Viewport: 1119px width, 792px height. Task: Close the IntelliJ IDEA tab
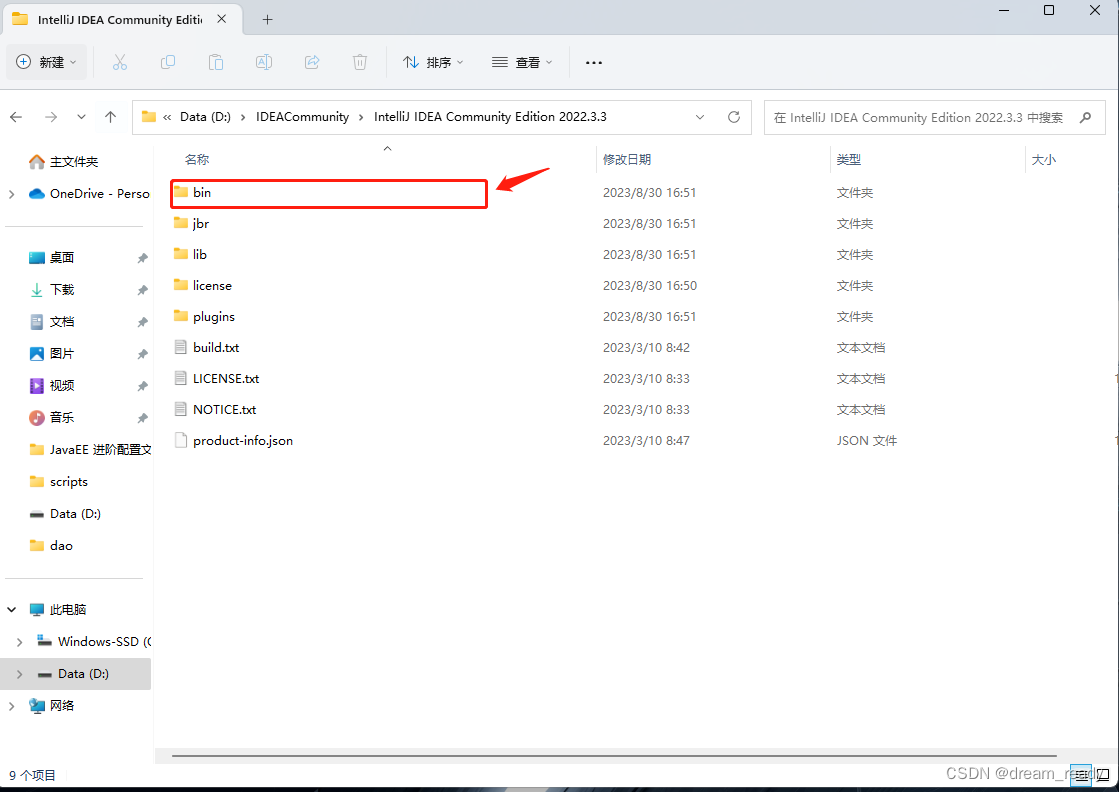pyautogui.click(x=222, y=19)
